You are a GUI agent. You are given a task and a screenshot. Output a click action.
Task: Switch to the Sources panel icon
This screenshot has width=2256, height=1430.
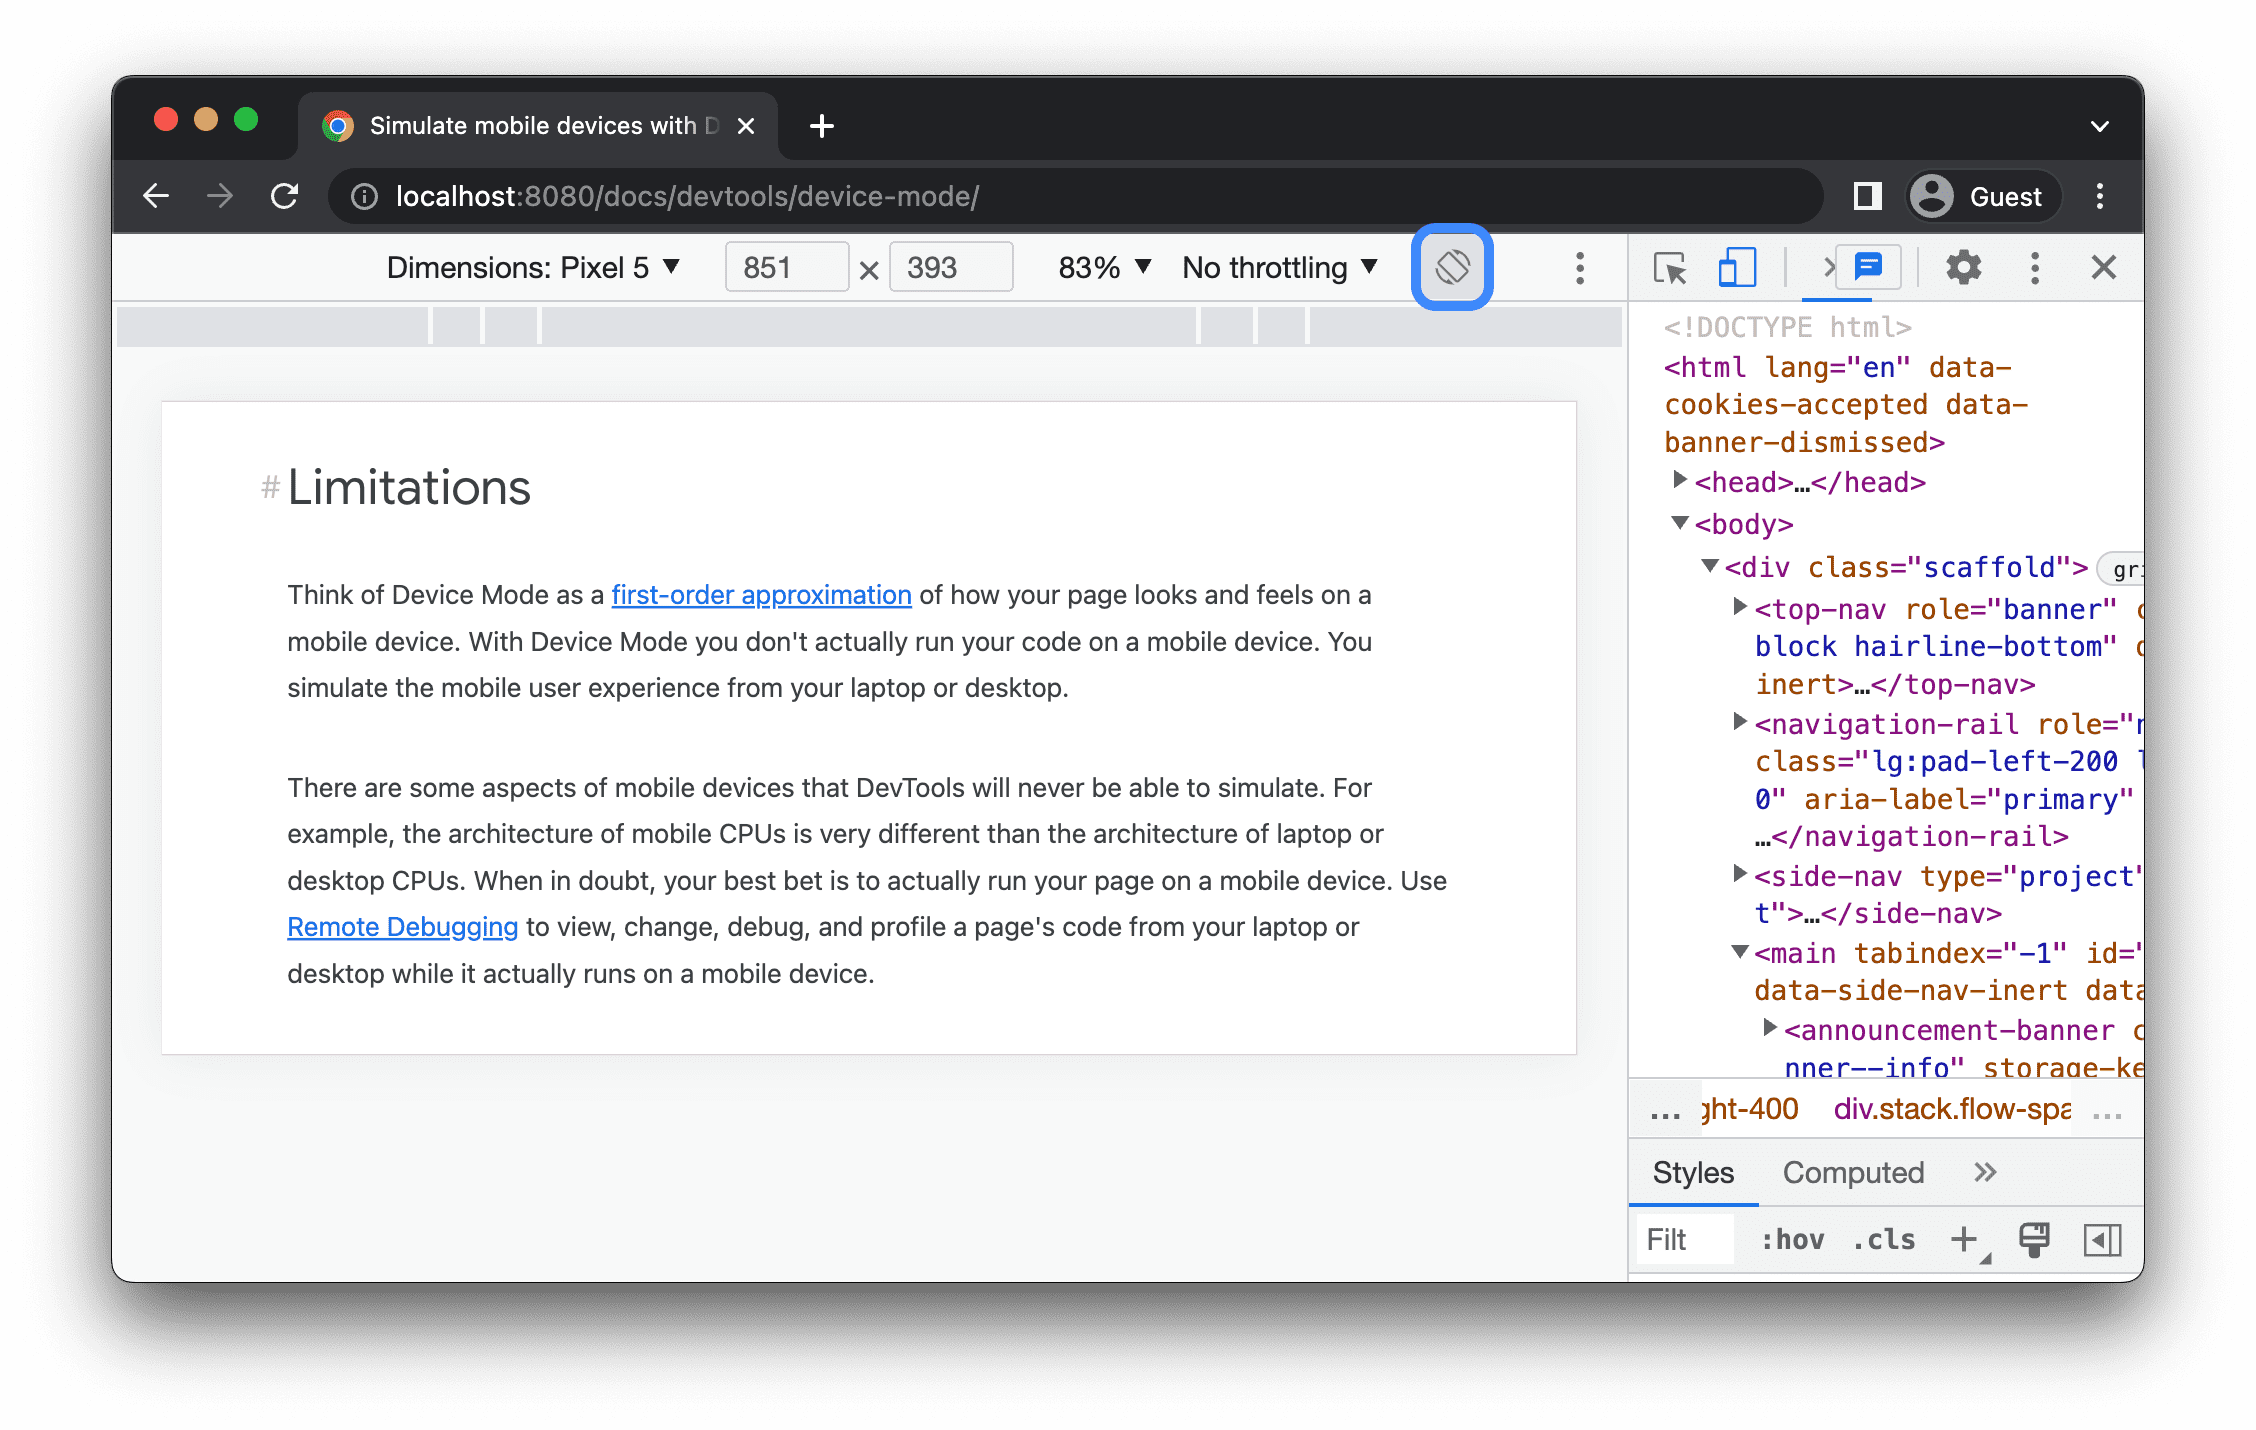coord(1825,268)
